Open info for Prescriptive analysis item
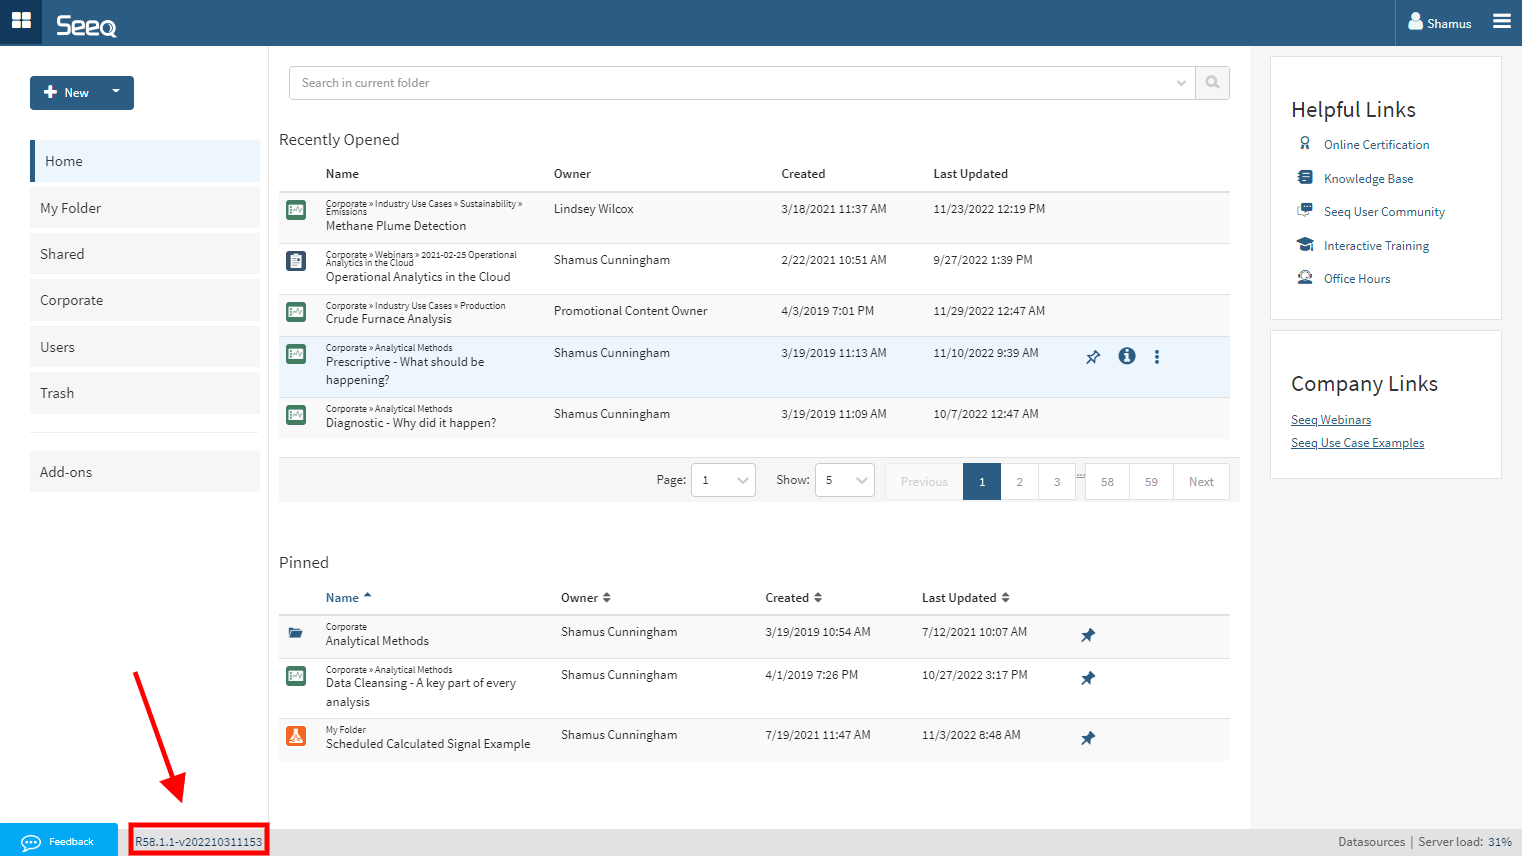The height and width of the screenshot is (856, 1522). (1127, 356)
